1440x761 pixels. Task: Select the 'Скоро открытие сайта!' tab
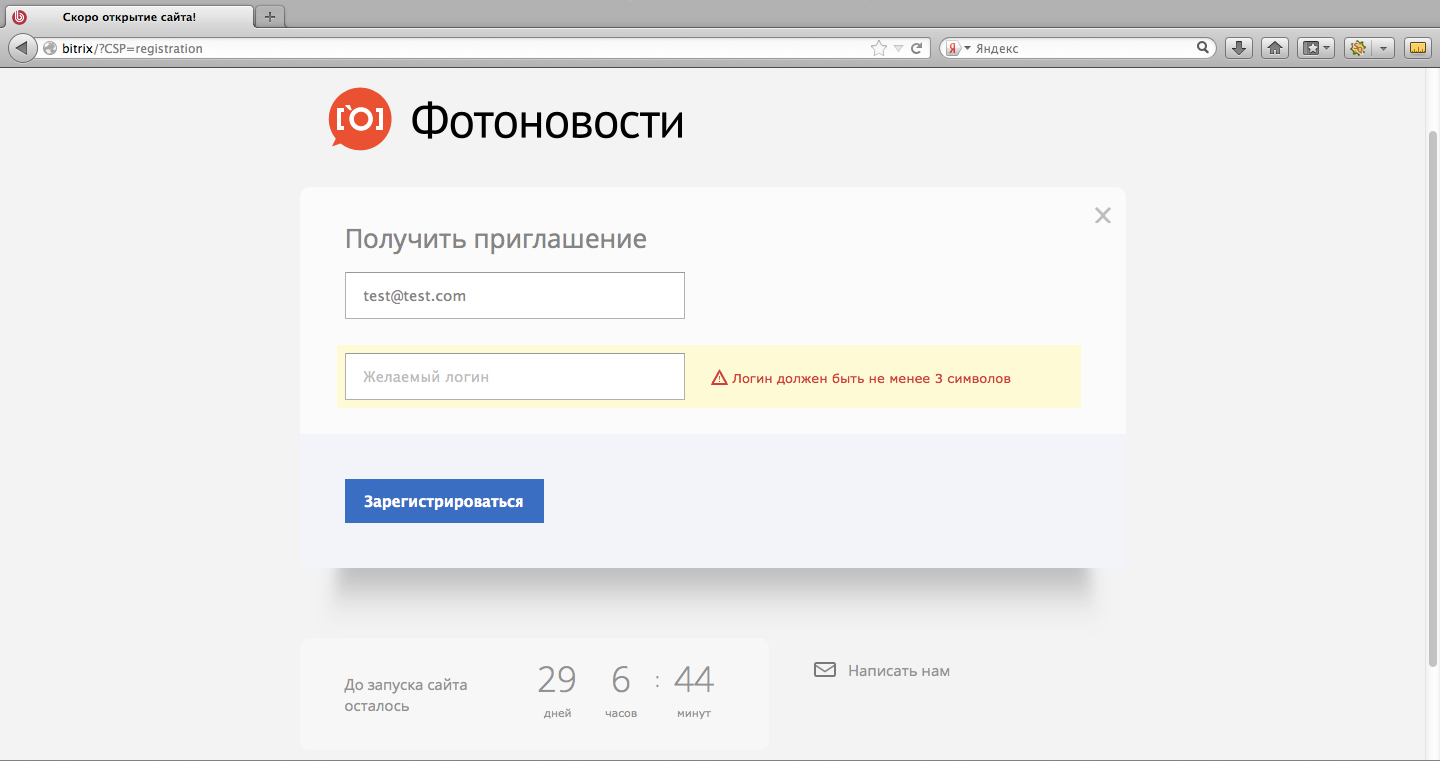point(130,17)
